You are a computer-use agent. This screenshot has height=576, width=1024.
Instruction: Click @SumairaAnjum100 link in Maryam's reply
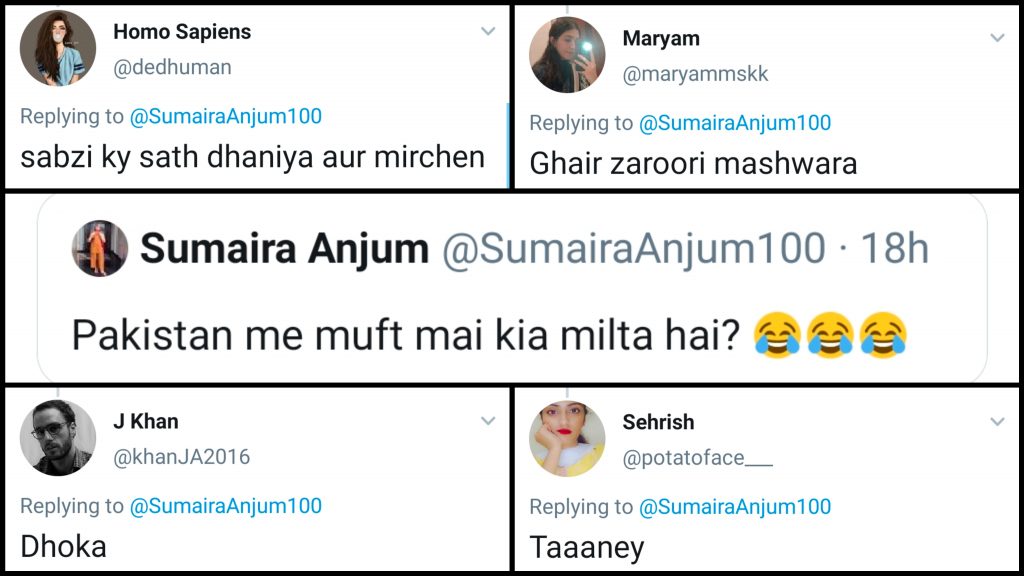click(x=735, y=123)
